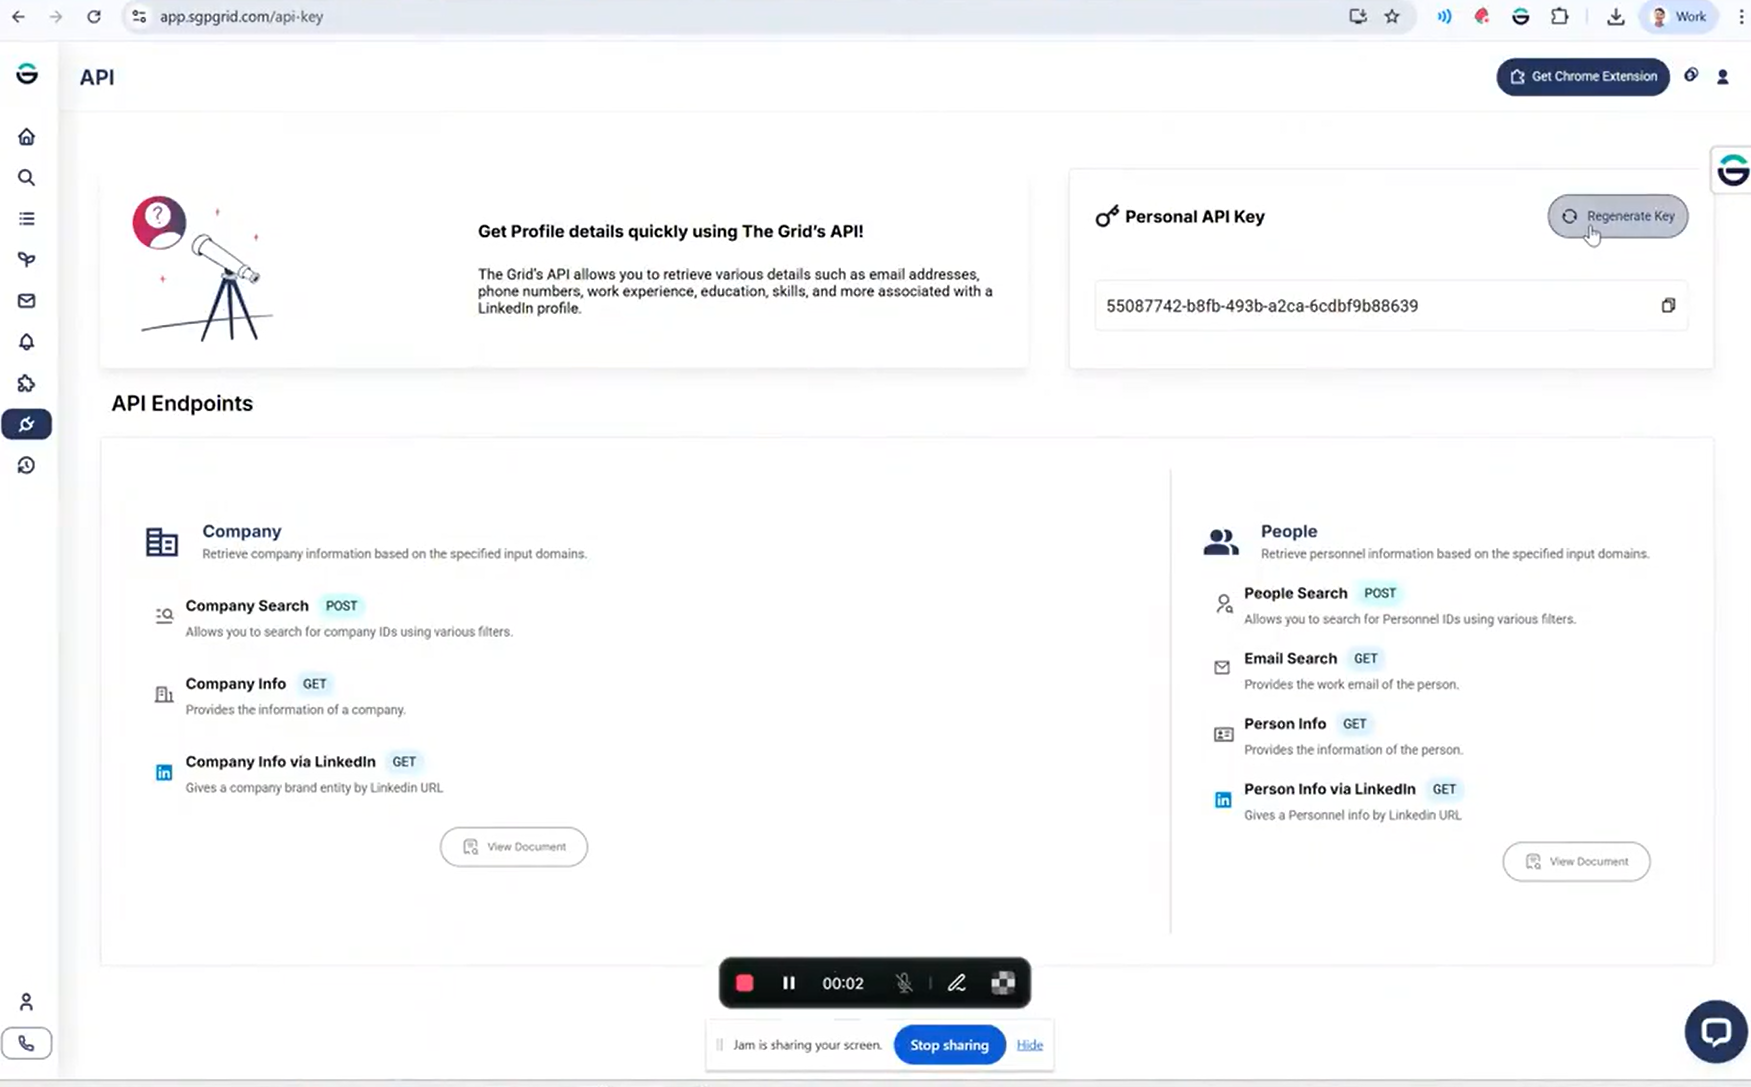Open View Document under Company endpoints
The width and height of the screenshot is (1751, 1087).
pyautogui.click(x=514, y=847)
